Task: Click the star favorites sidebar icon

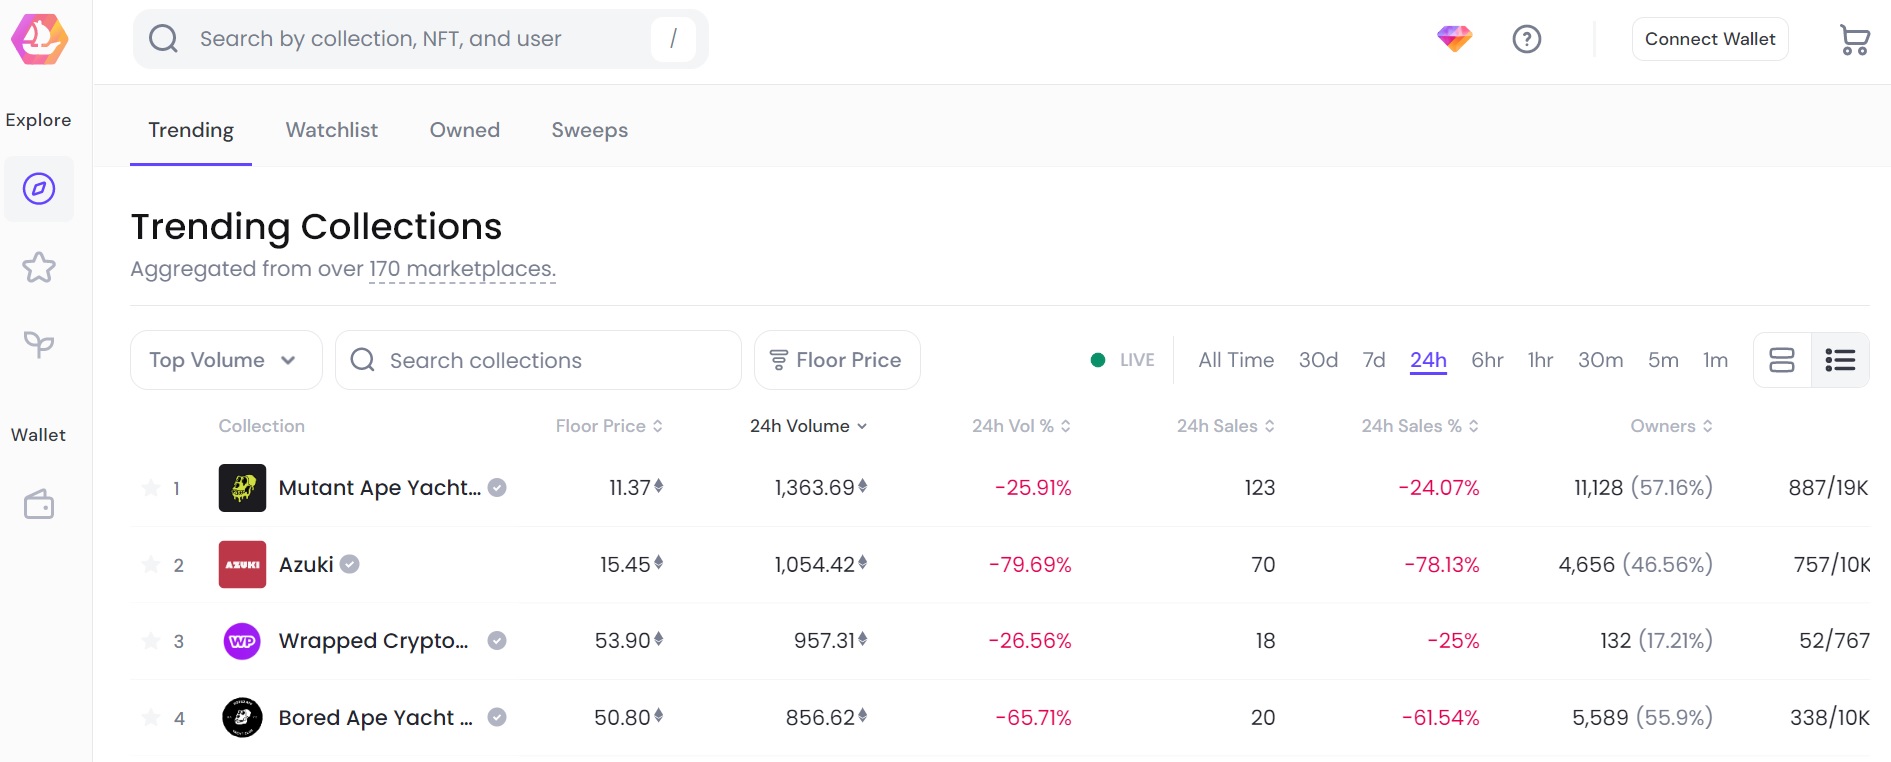Action: (x=39, y=267)
